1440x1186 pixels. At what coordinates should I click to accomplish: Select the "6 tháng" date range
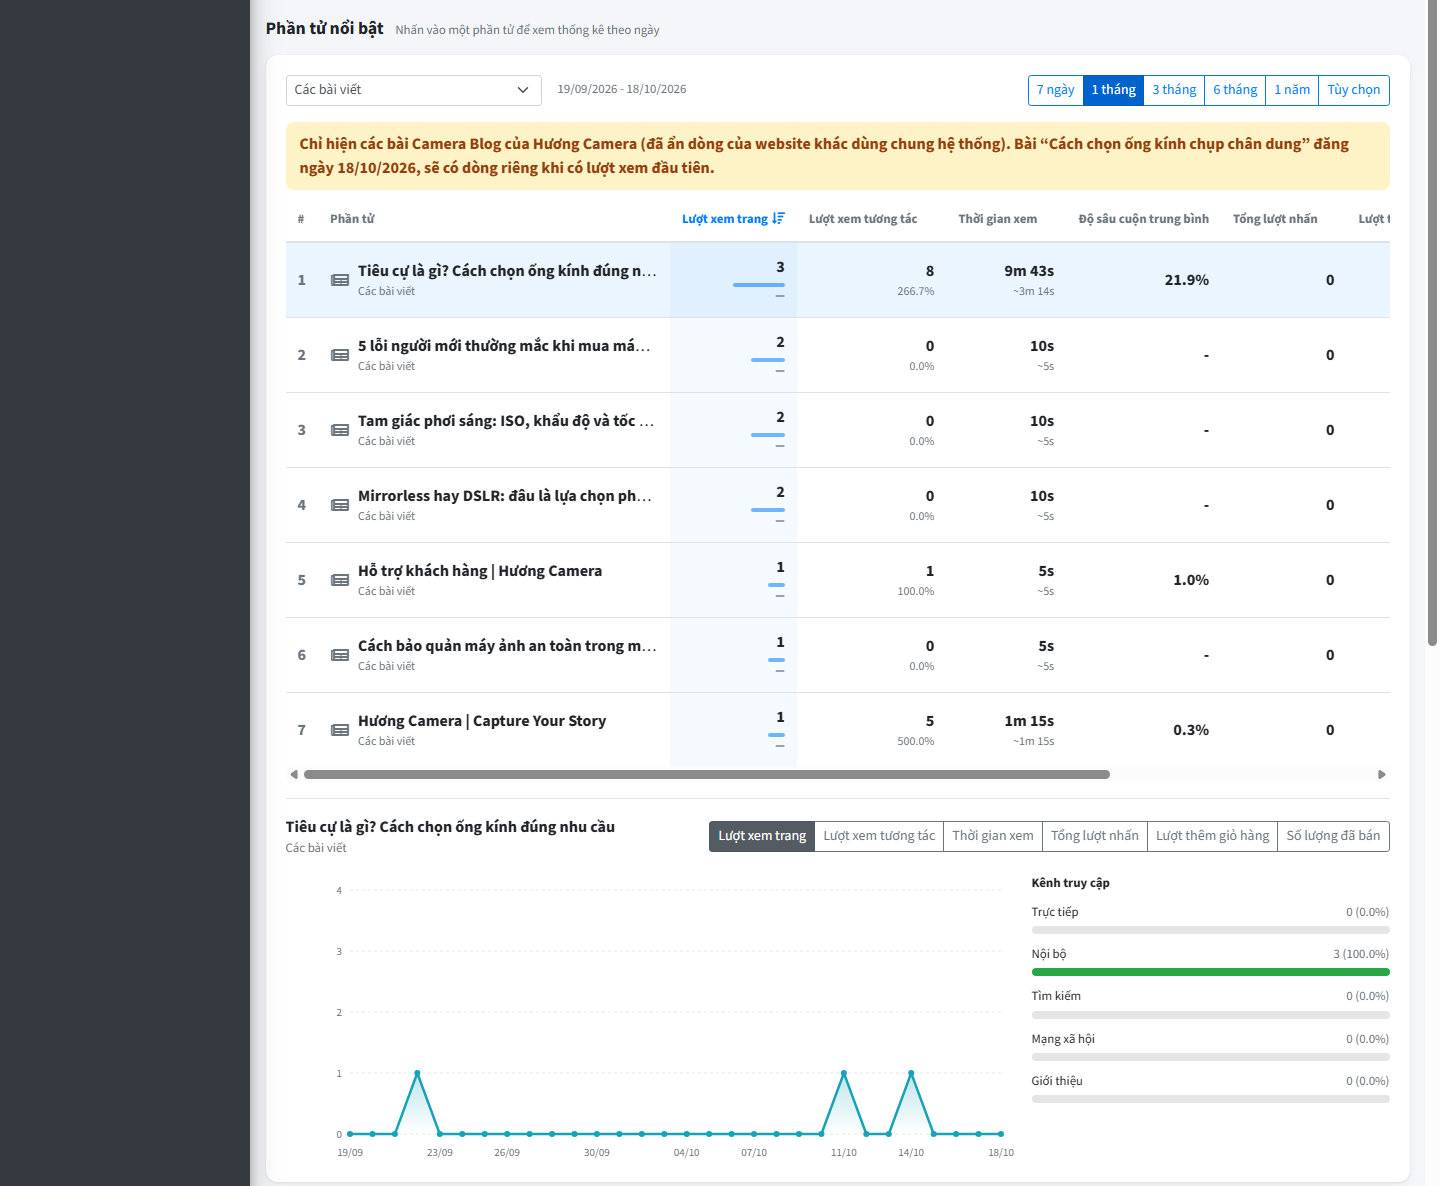coord(1235,90)
